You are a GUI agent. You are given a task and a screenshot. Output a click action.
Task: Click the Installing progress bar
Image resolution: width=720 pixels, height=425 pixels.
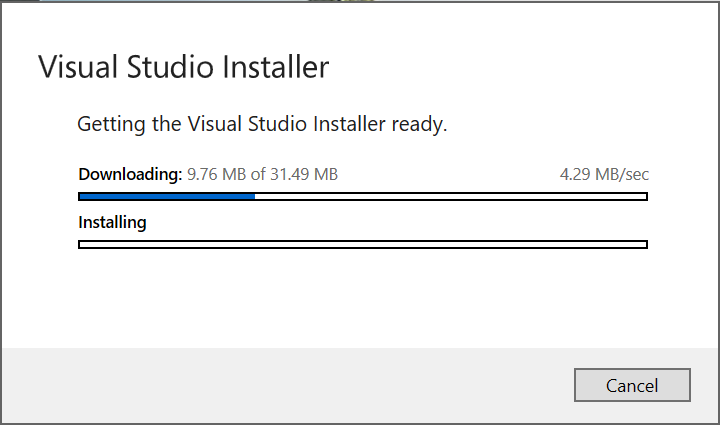coord(362,244)
